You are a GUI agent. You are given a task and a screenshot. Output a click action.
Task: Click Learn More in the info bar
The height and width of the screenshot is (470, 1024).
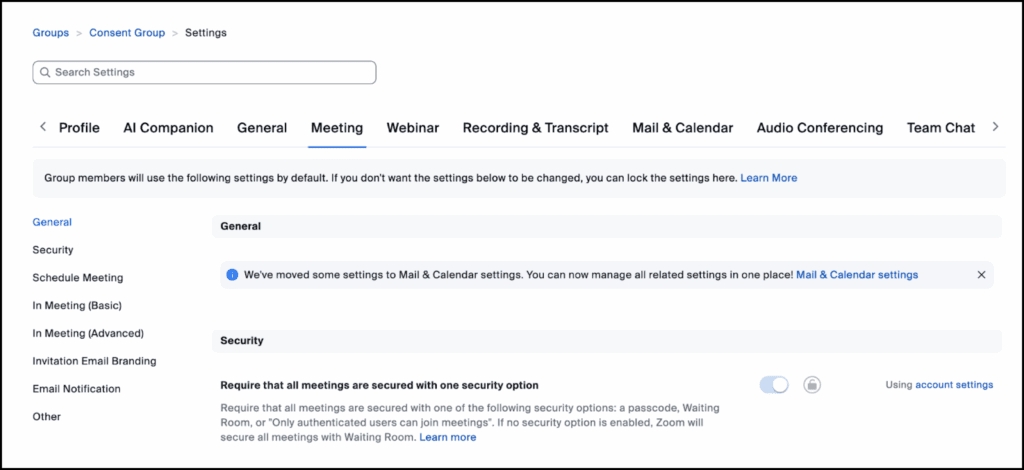tap(768, 178)
